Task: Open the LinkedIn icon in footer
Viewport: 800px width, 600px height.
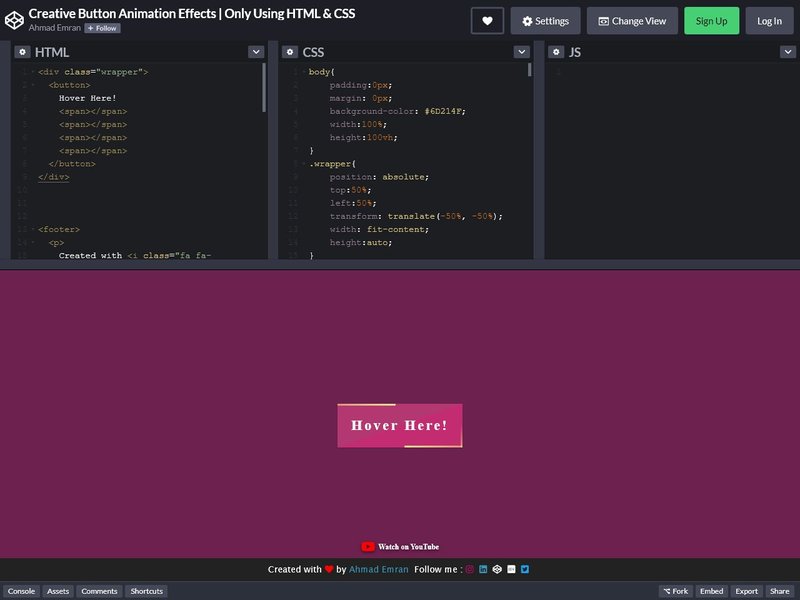Action: click(483, 569)
